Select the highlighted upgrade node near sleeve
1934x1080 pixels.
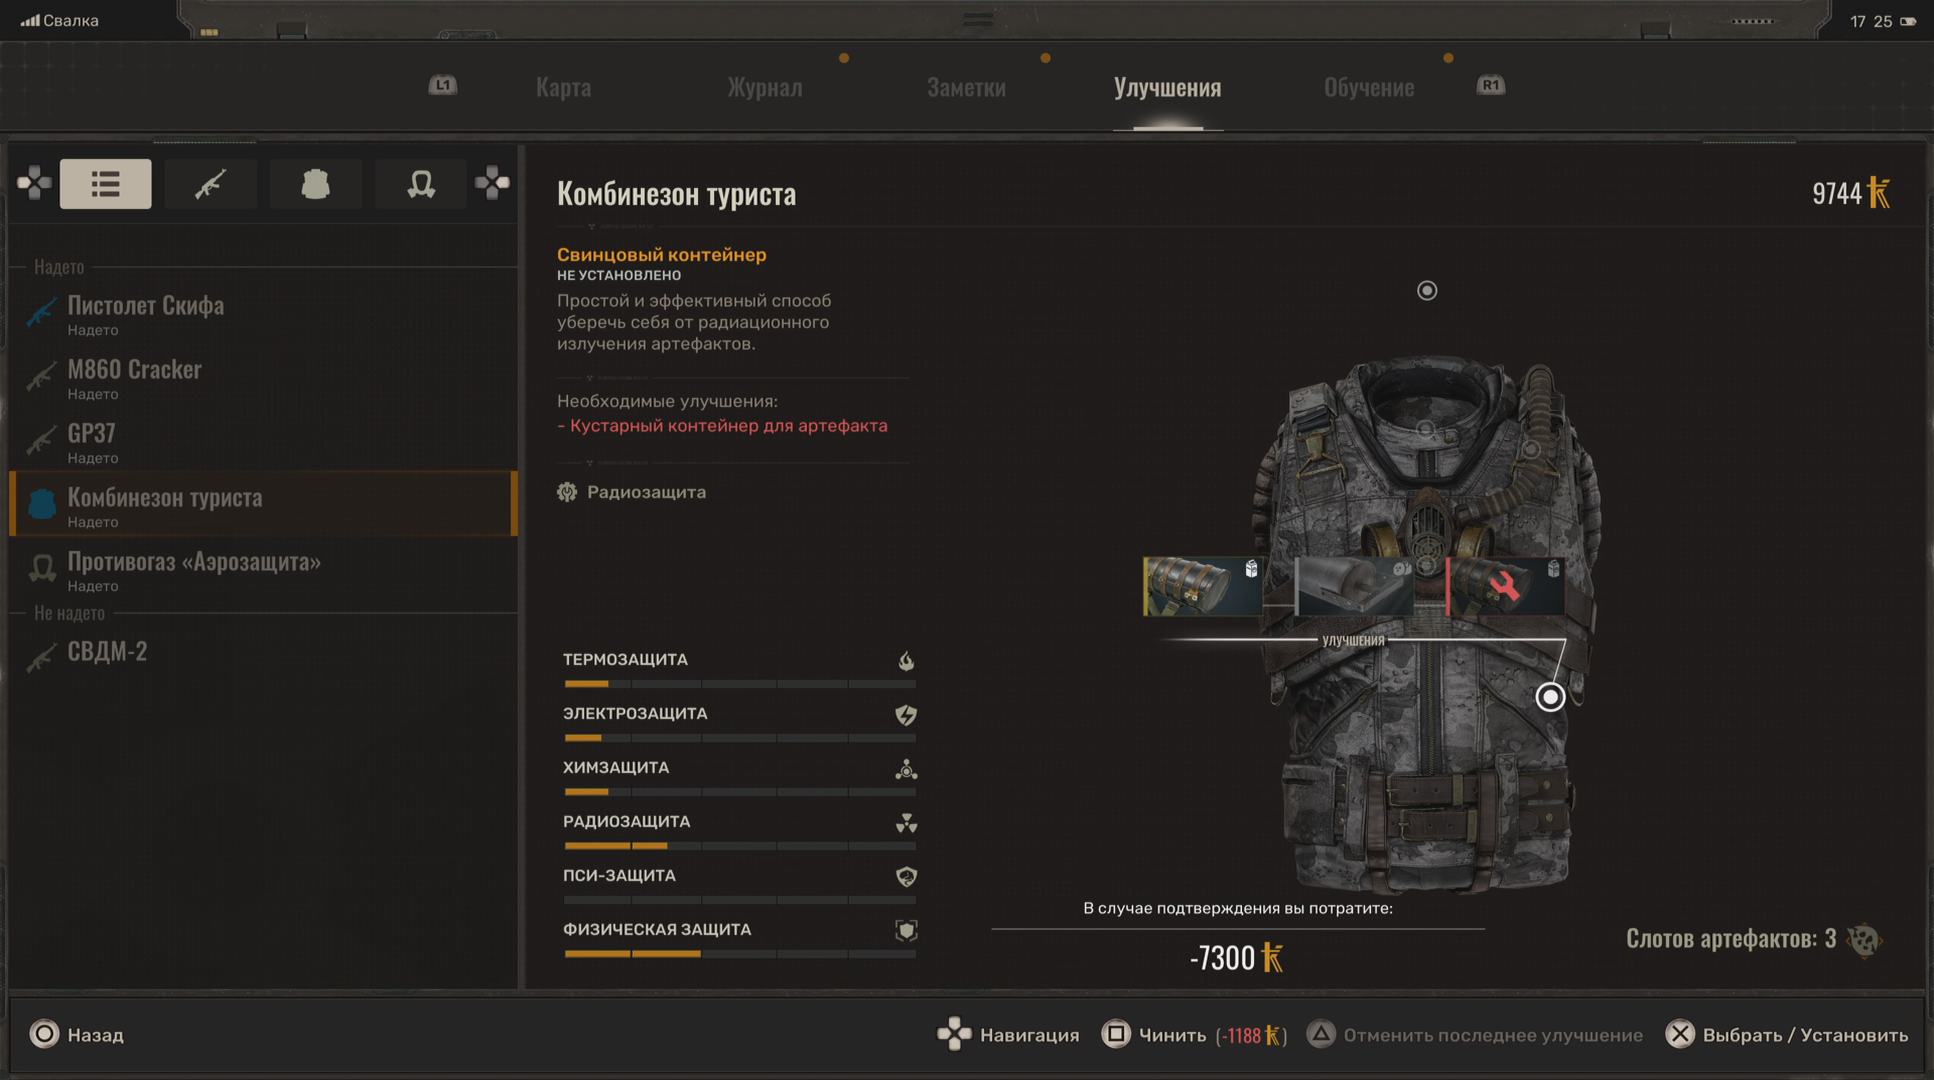pyautogui.click(x=1549, y=696)
